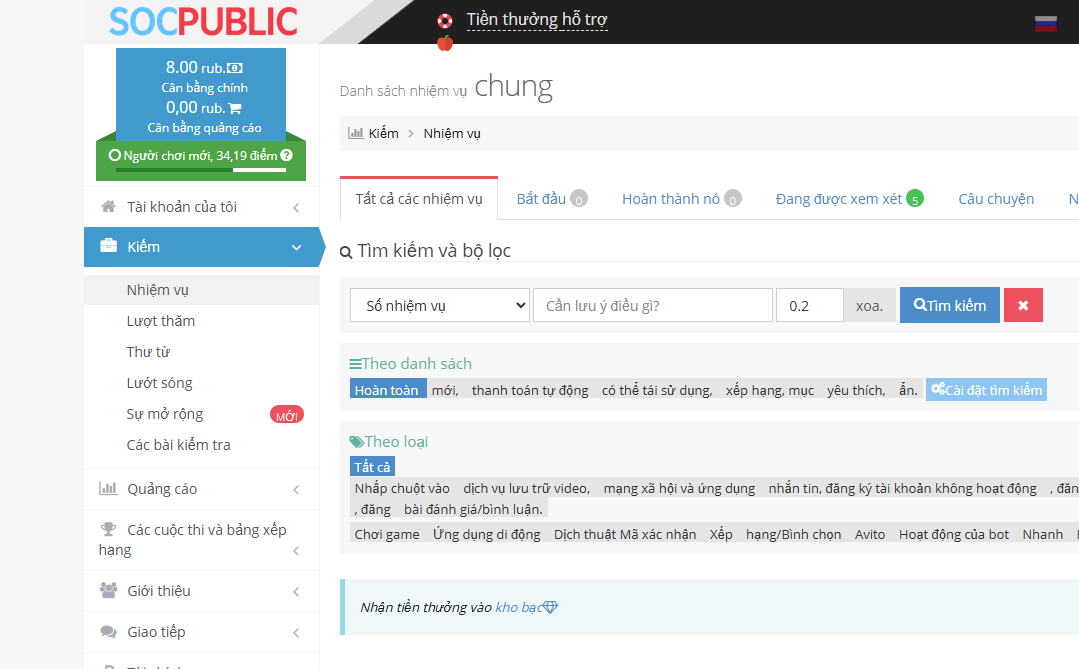Click the diamond treasury icon

pos(550,608)
